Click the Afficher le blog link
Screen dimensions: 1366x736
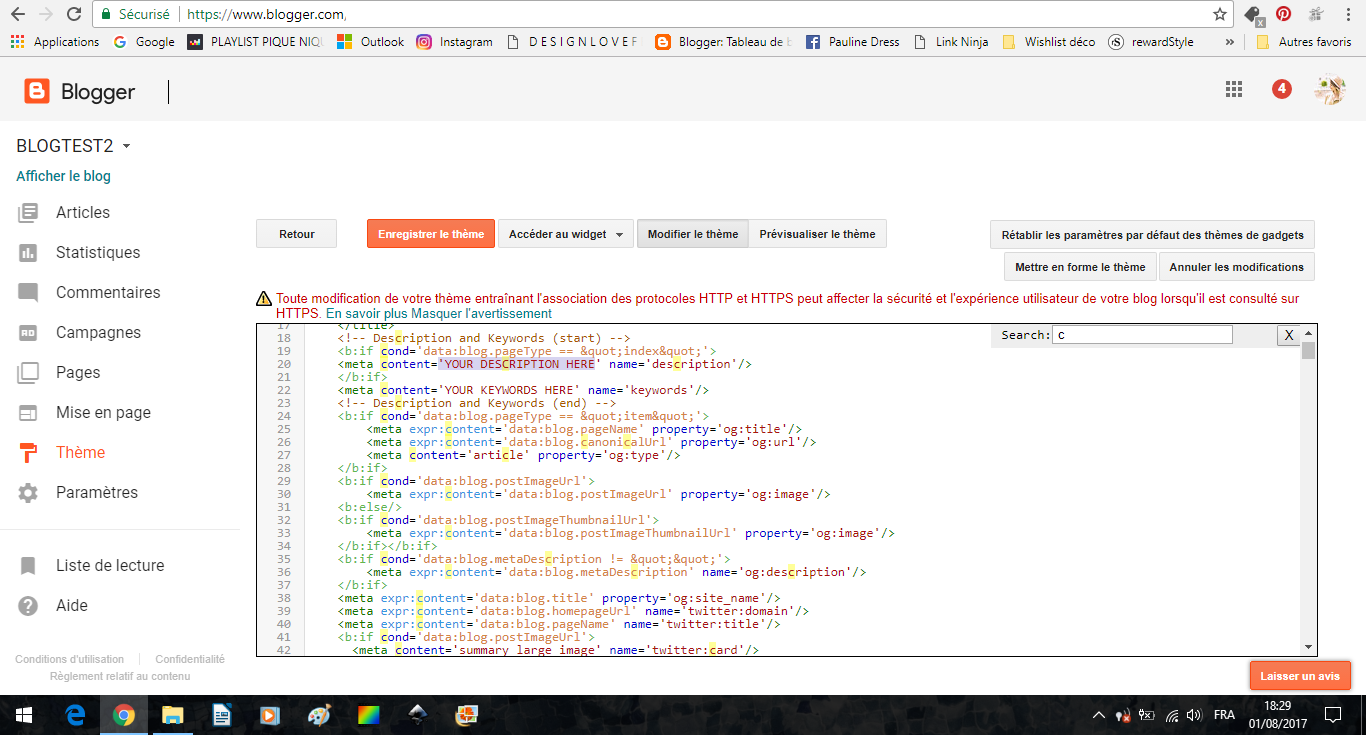pos(63,176)
